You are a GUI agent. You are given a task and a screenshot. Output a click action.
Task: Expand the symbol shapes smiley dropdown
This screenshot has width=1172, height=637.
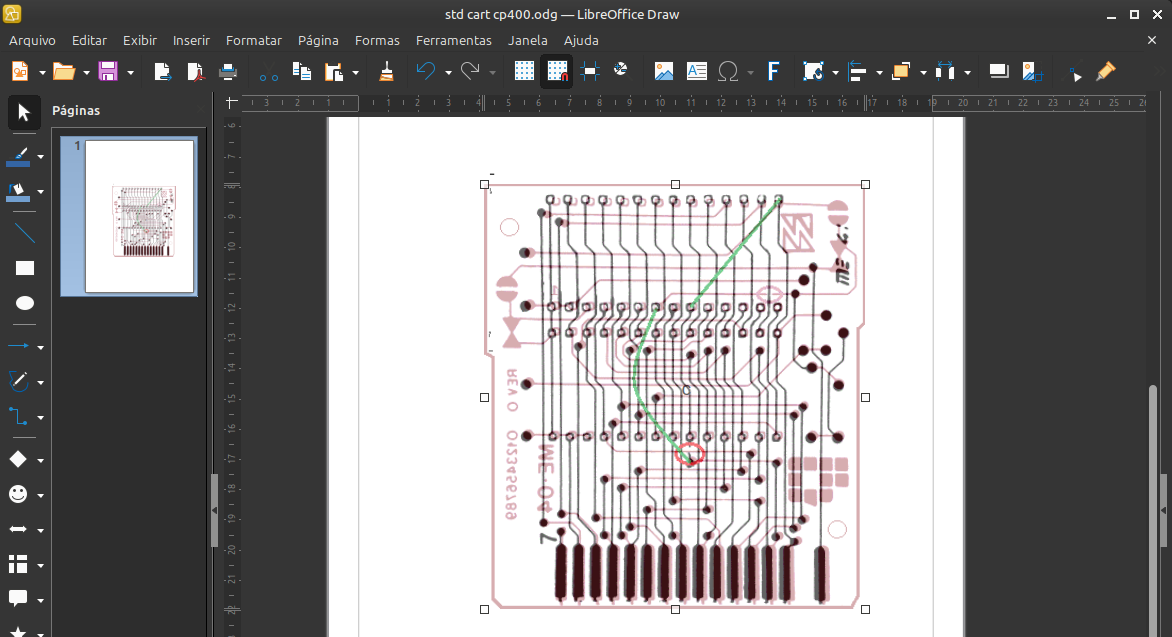point(41,495)
